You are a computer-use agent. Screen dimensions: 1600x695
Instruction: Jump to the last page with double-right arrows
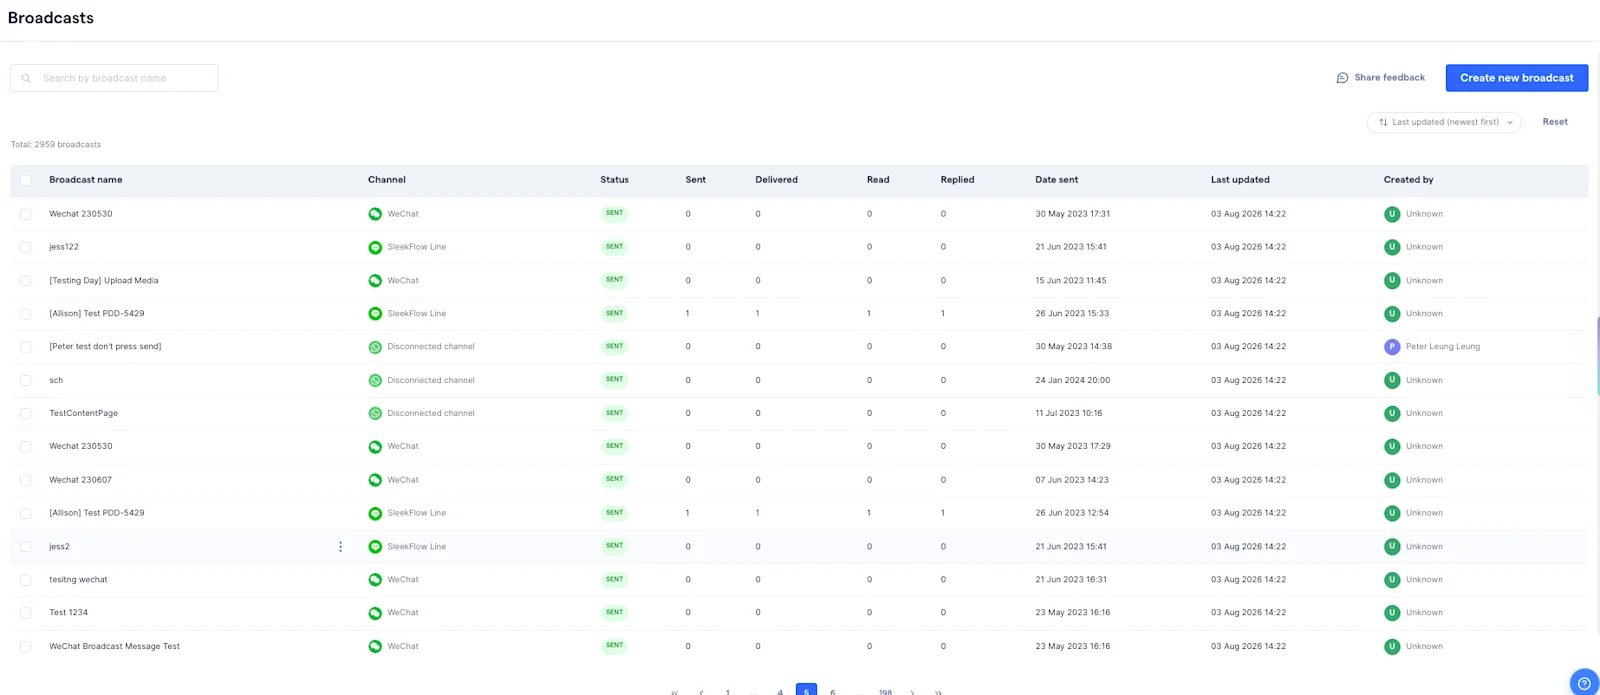coord(938,692)
